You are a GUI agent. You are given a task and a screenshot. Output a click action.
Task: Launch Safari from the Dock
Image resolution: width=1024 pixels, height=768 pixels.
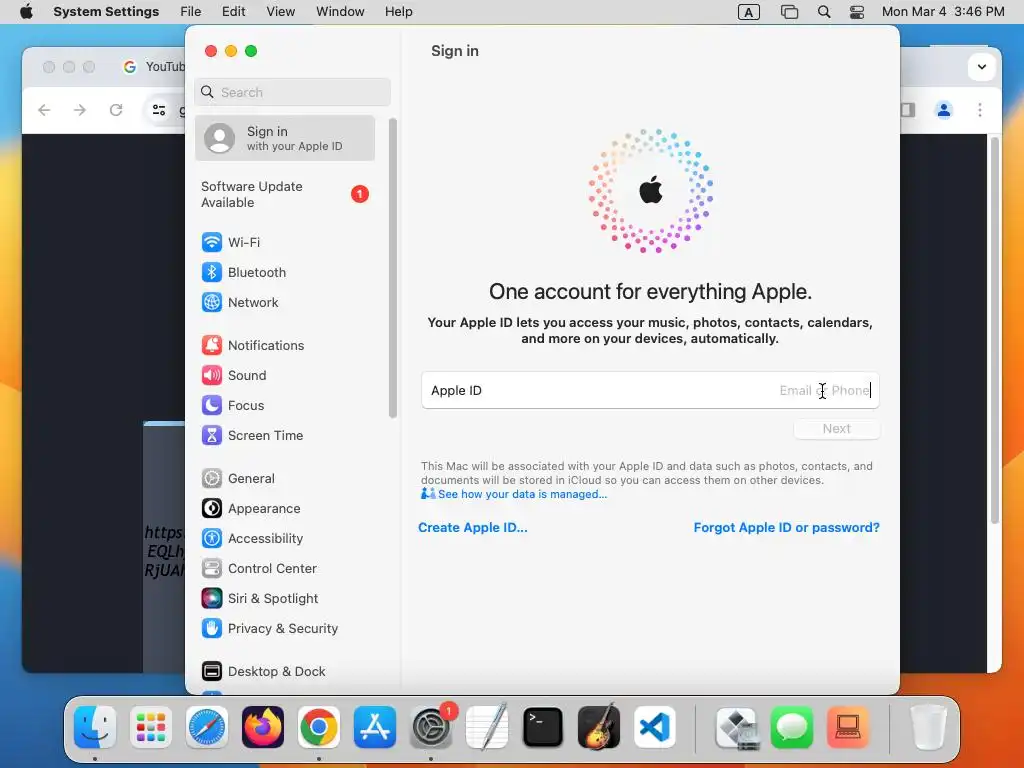[x=206, y=727]
